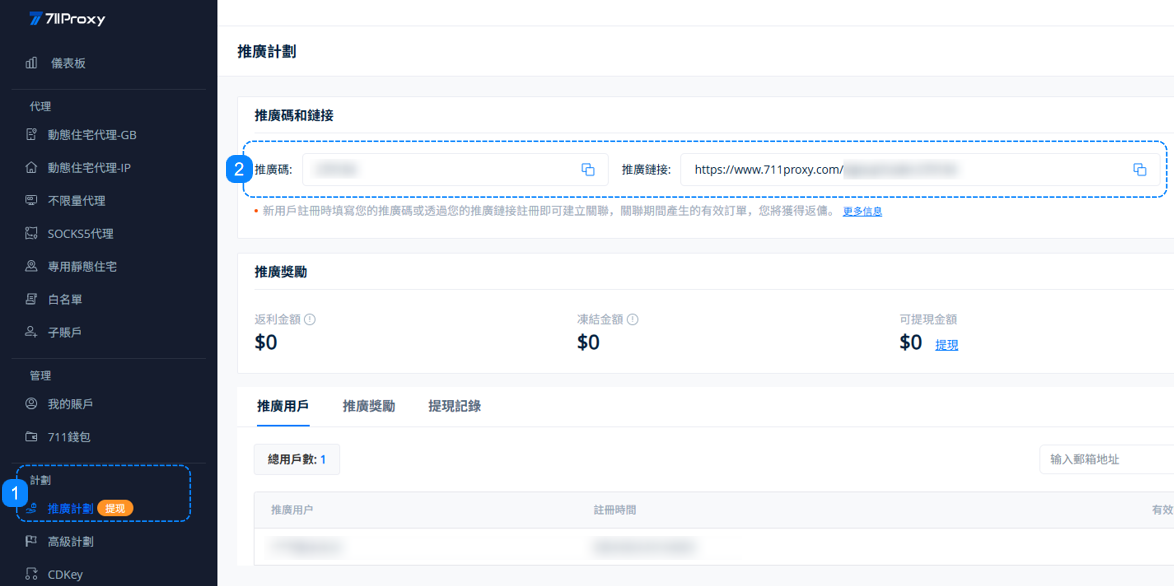Open CDKey in sidebar

click(x=65, y=574)
